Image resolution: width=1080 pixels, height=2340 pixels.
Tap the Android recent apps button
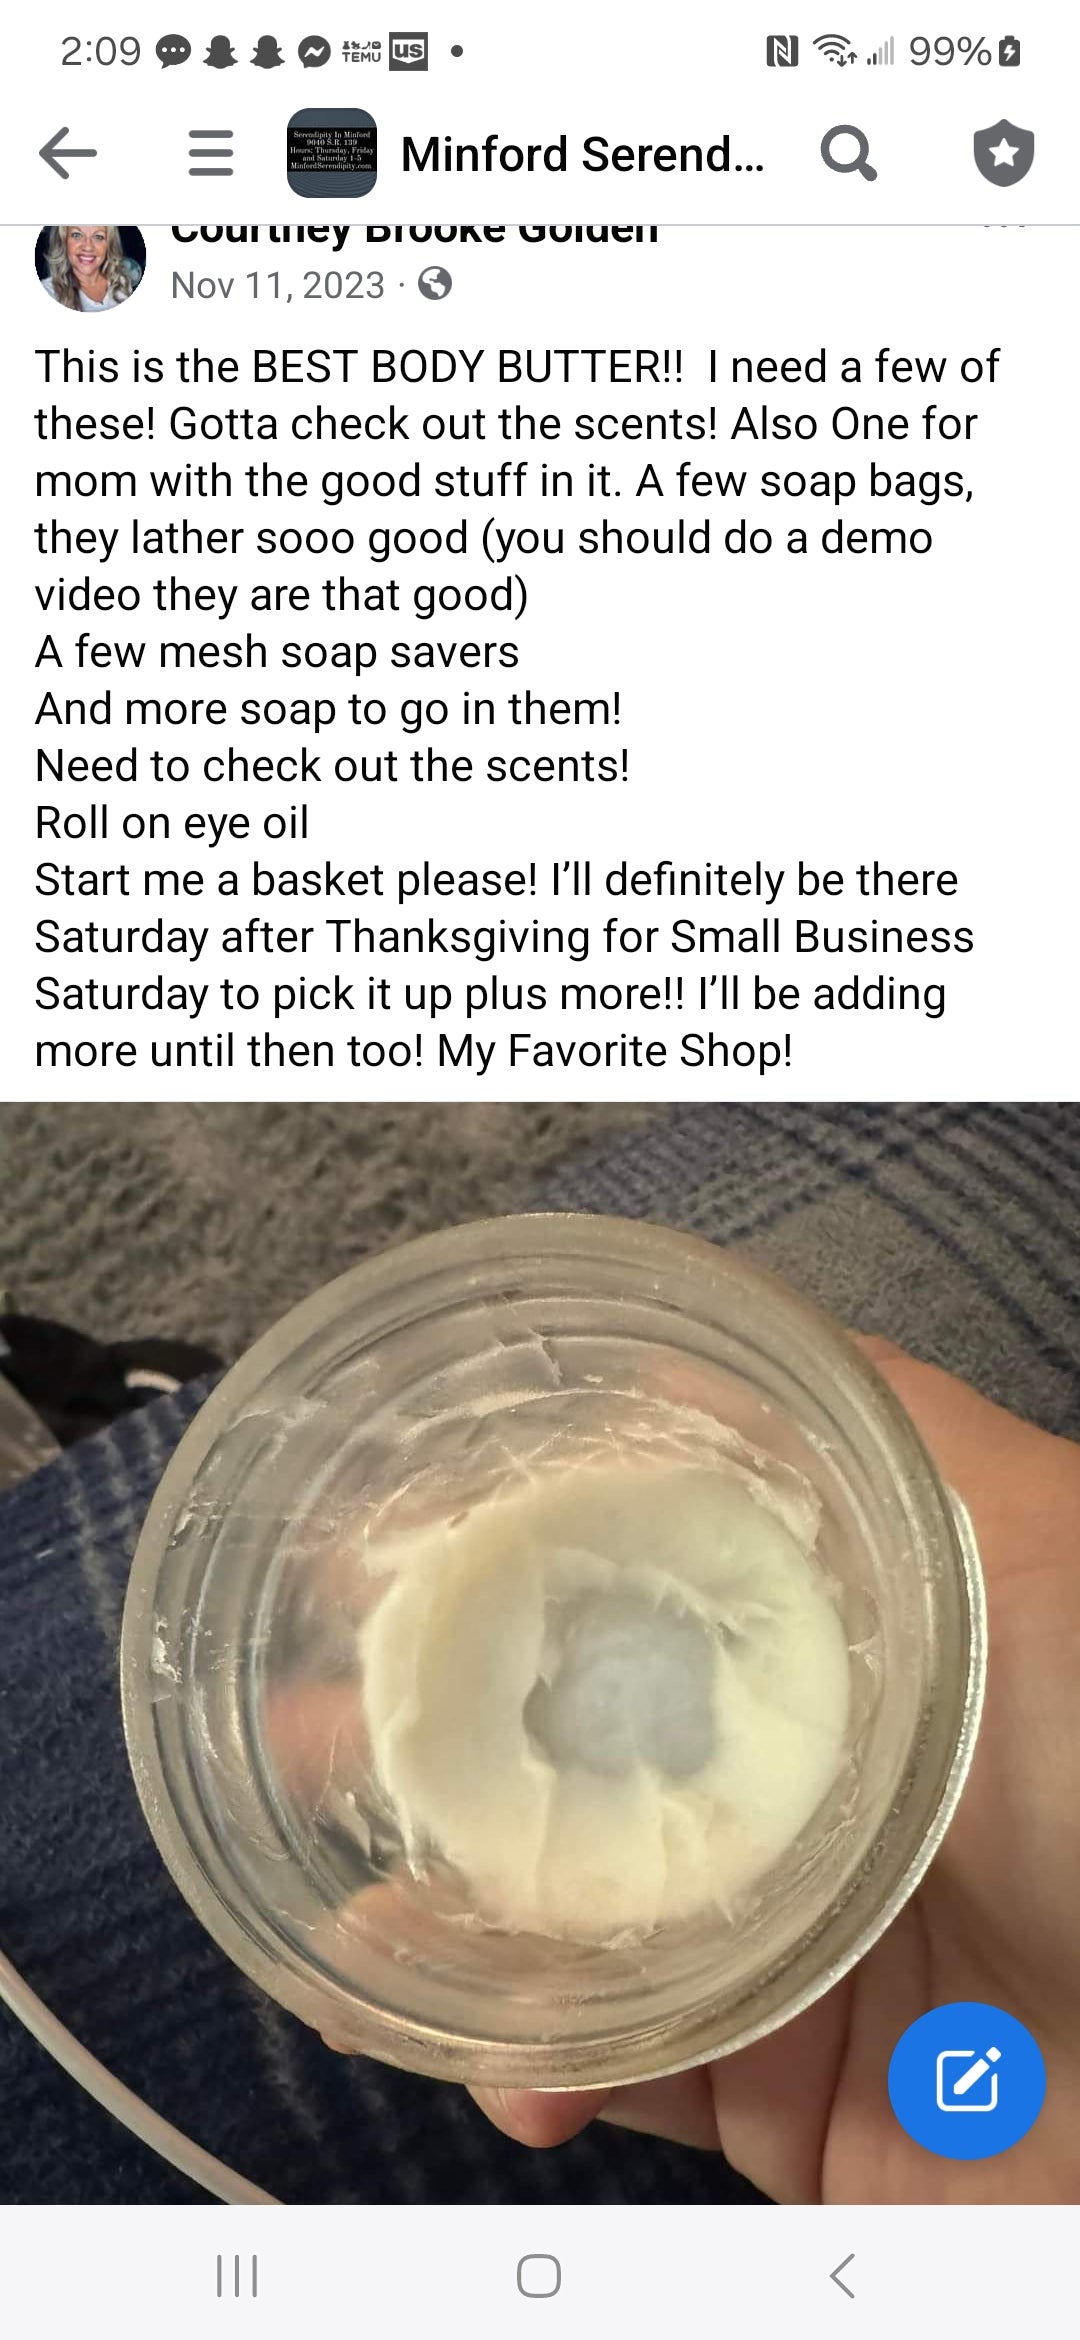pyautogui.click(x=237, y=2276)
